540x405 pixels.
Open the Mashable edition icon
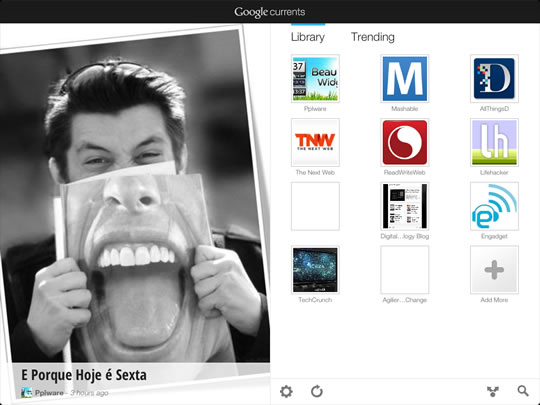(405, 79)
